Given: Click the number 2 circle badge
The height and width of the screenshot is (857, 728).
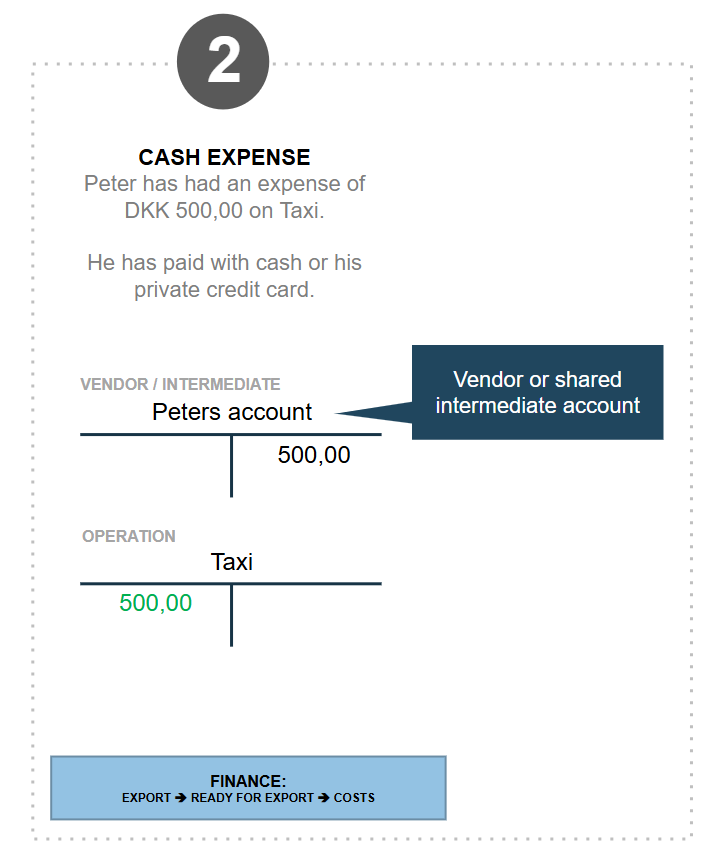Looking at the screenshot, I should pos(223,62).
